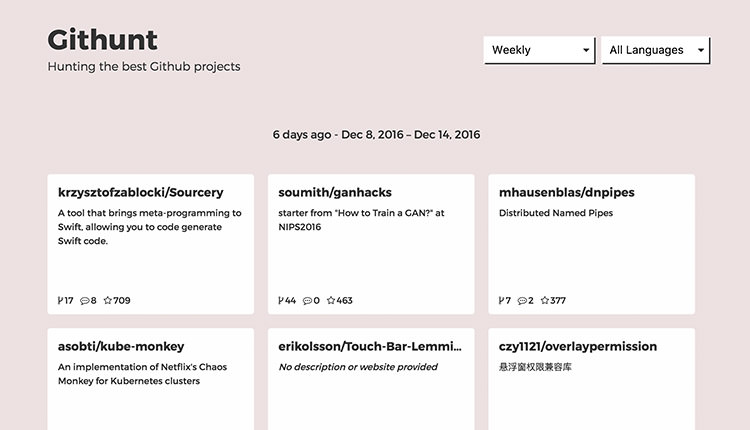Open erikolsson/Touch-Bar-Lemmings repository link
This screenshot has height=430, width=750.
370,346
